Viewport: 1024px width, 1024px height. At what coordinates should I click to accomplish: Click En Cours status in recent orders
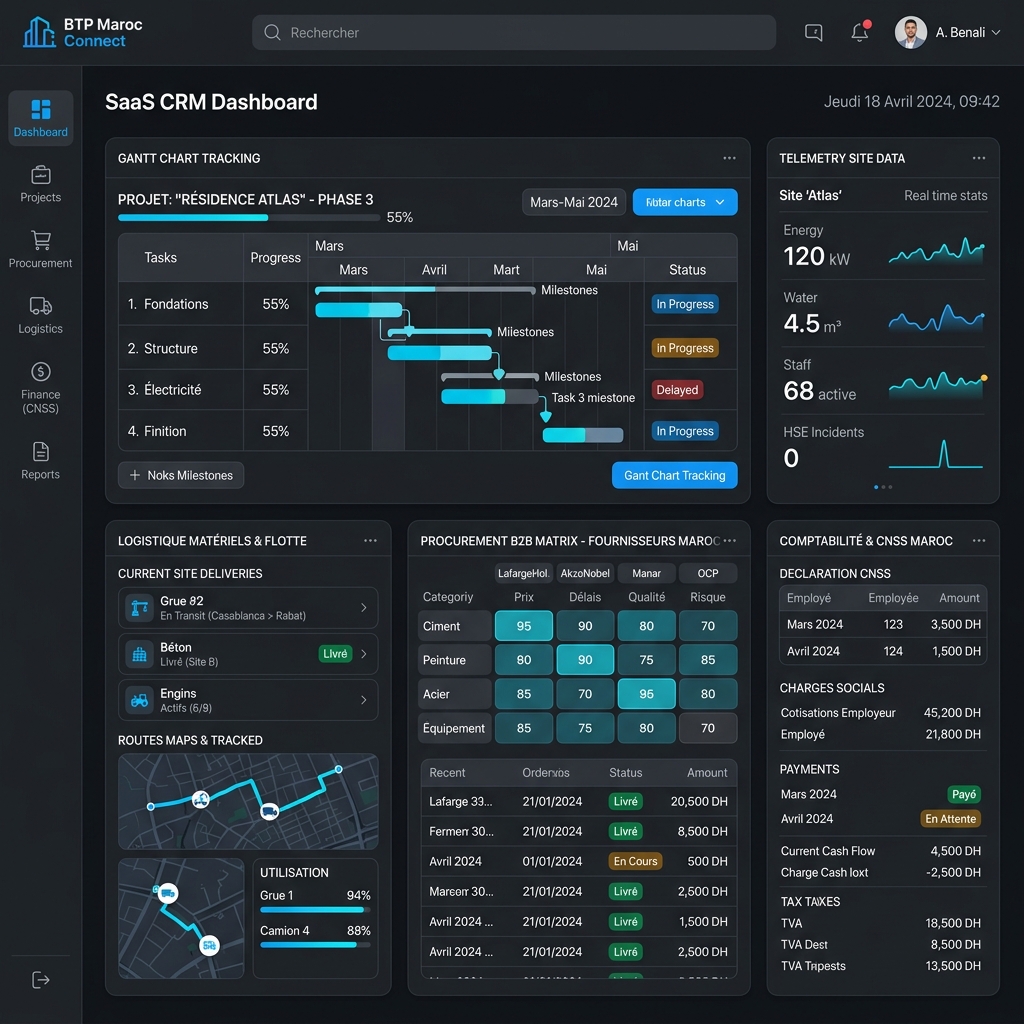click(x=635, y=861)
